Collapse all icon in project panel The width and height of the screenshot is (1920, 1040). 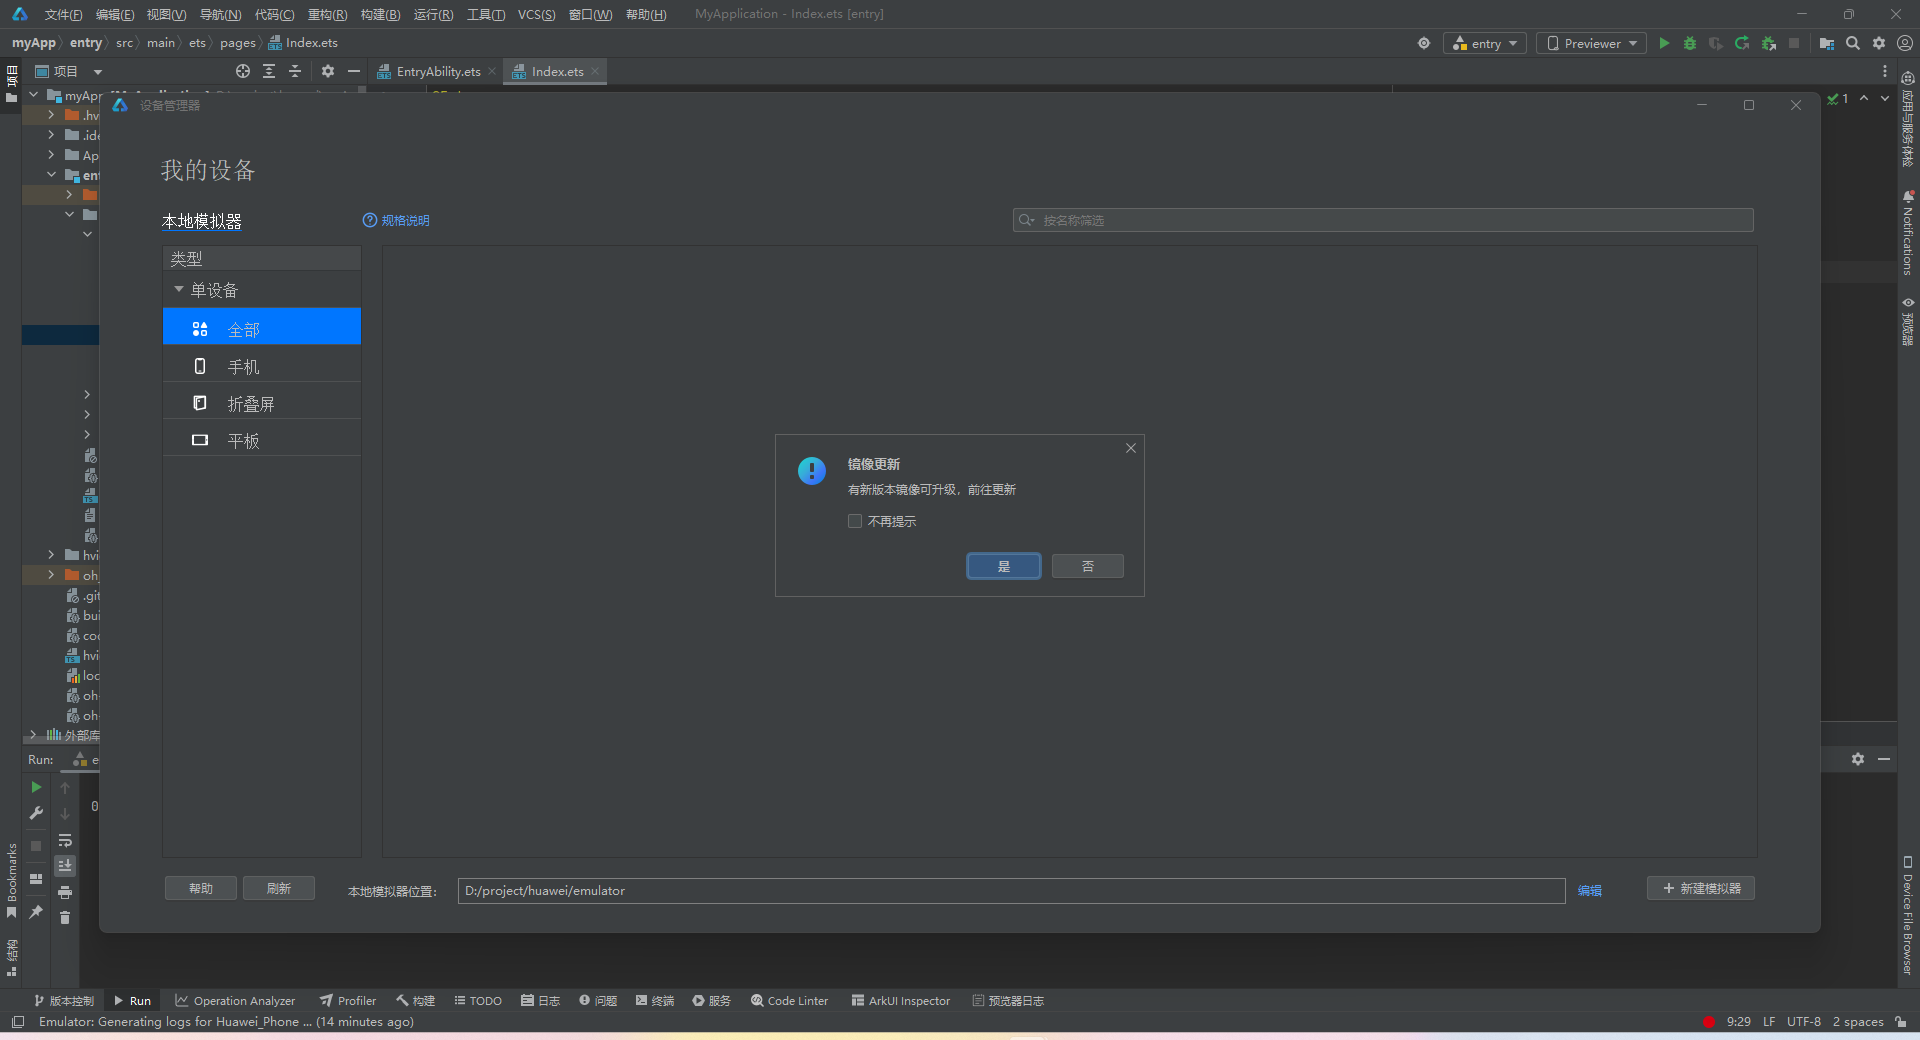point(295,71)
